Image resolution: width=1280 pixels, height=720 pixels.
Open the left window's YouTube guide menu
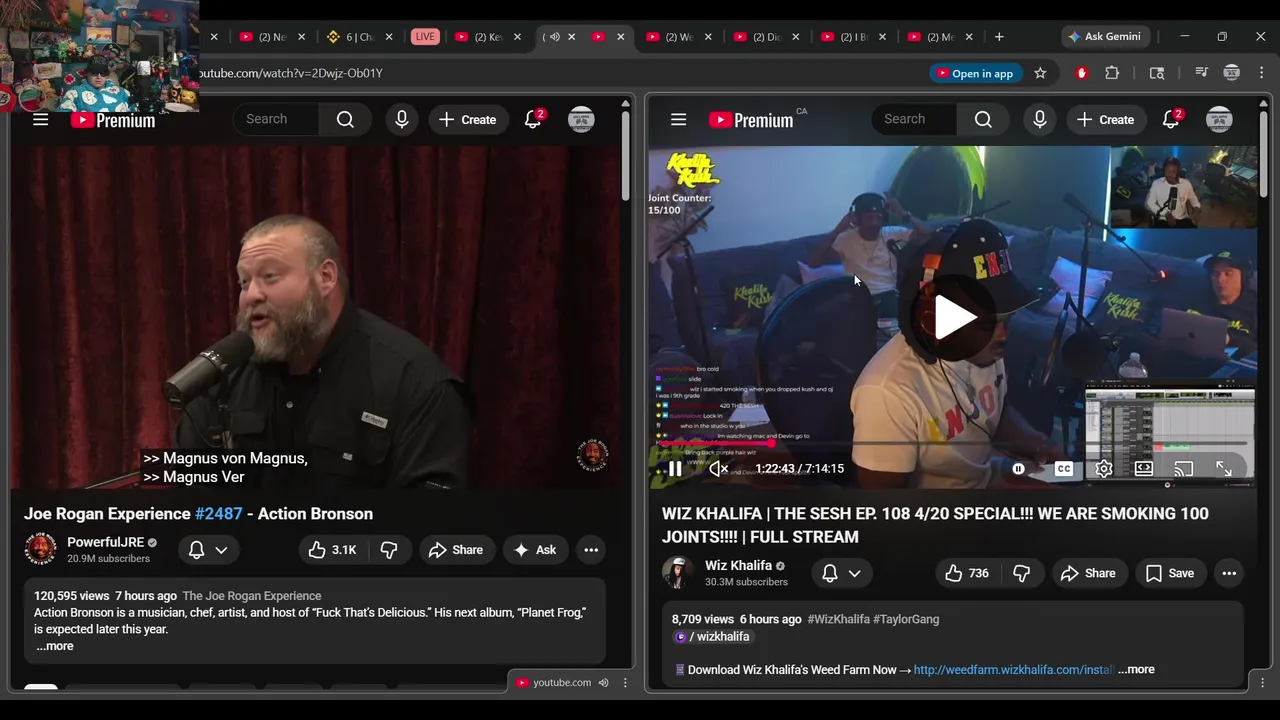click(40, 120)
